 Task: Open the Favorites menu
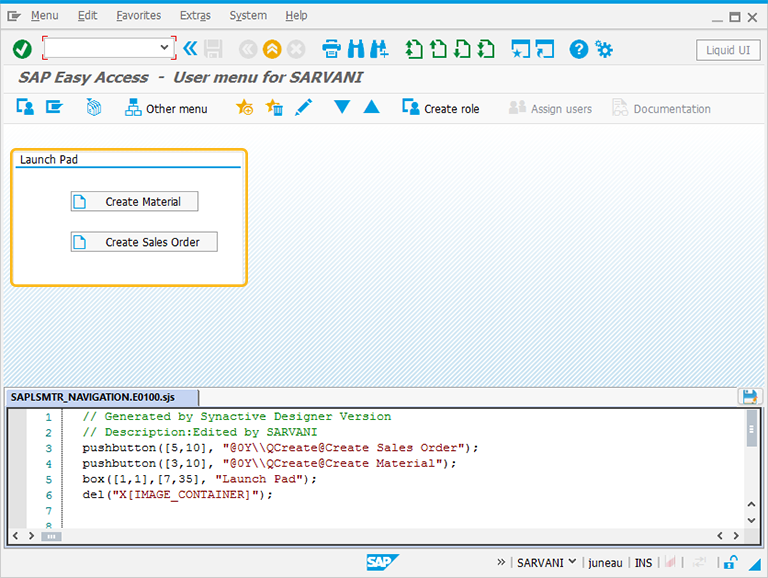[x=139, y=16]
